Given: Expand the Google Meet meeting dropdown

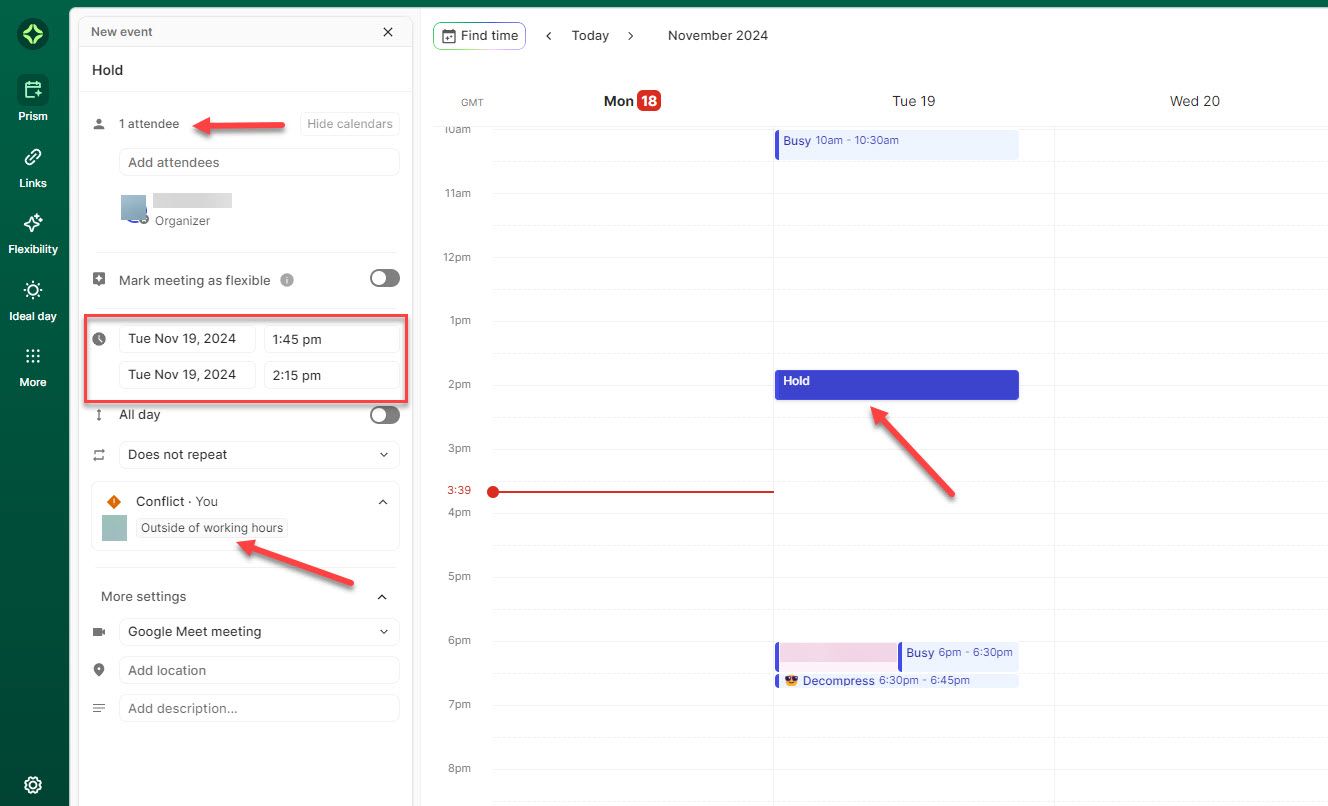Looking at the screenshot, I should [258, 631].
